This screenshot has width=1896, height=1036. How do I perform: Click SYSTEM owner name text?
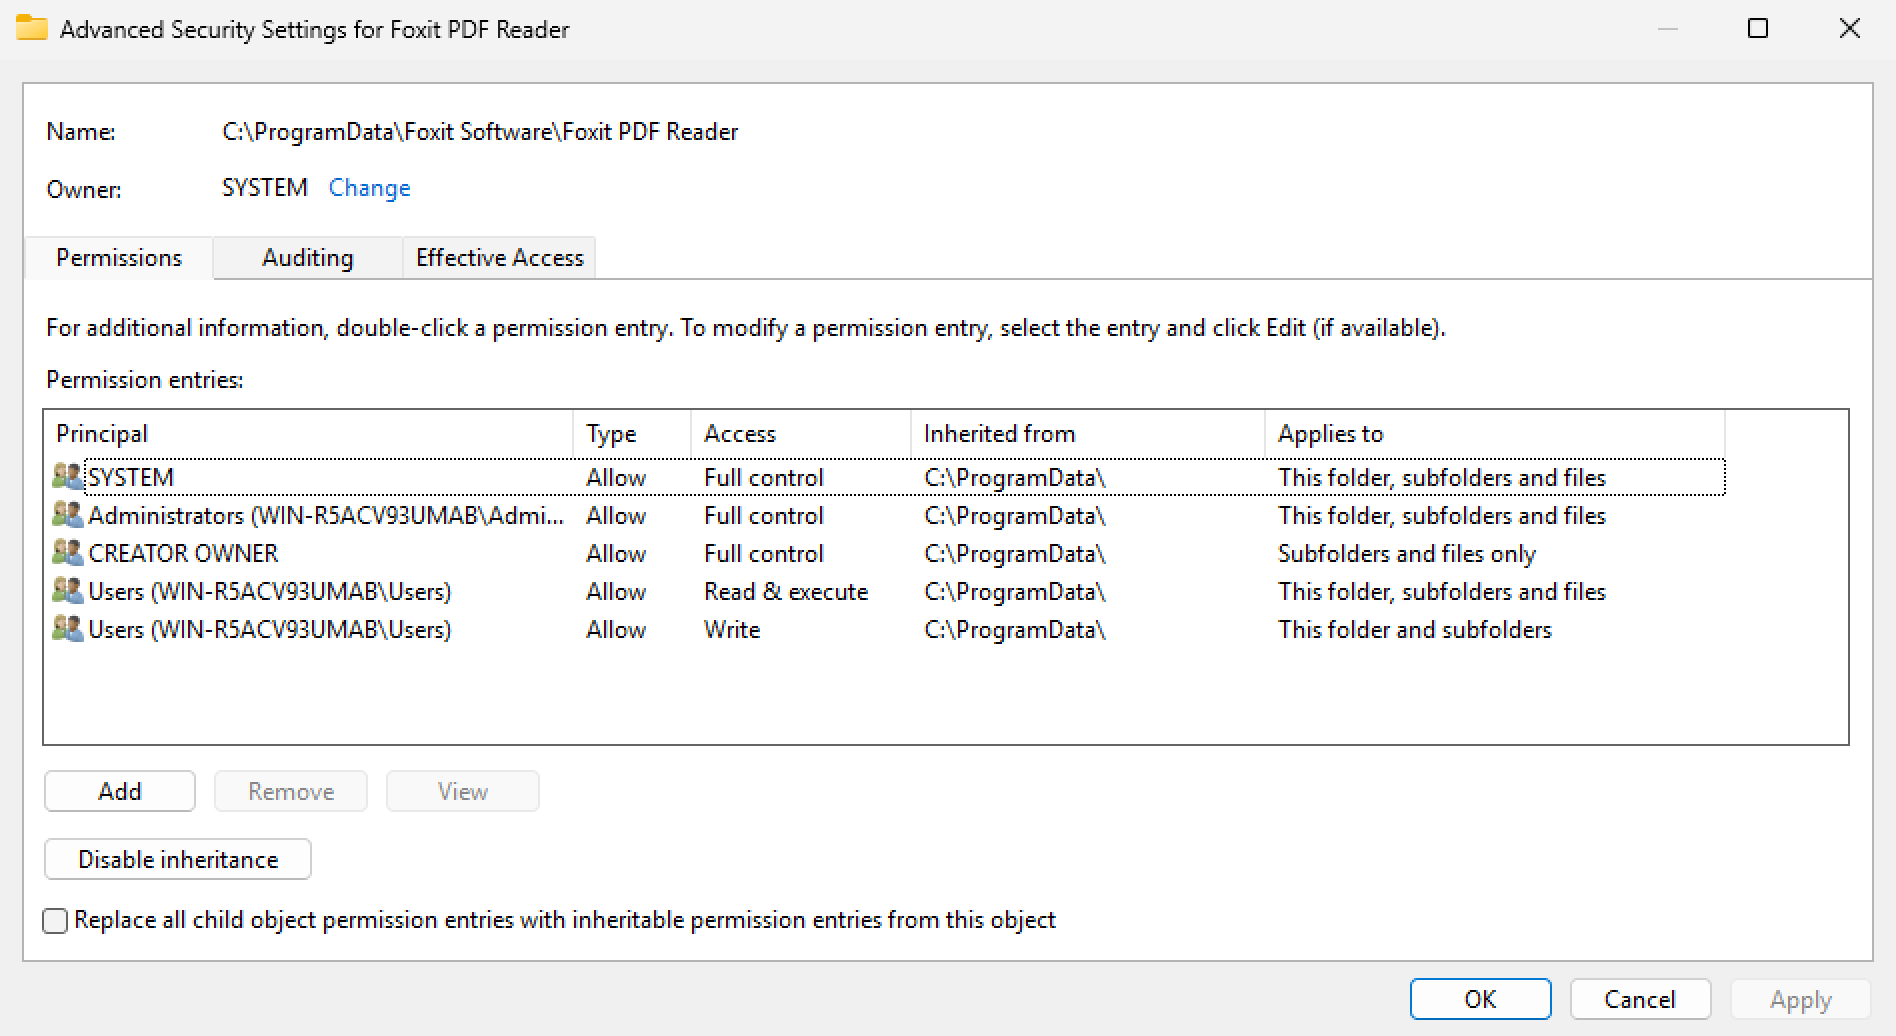(x=265, y=187)
